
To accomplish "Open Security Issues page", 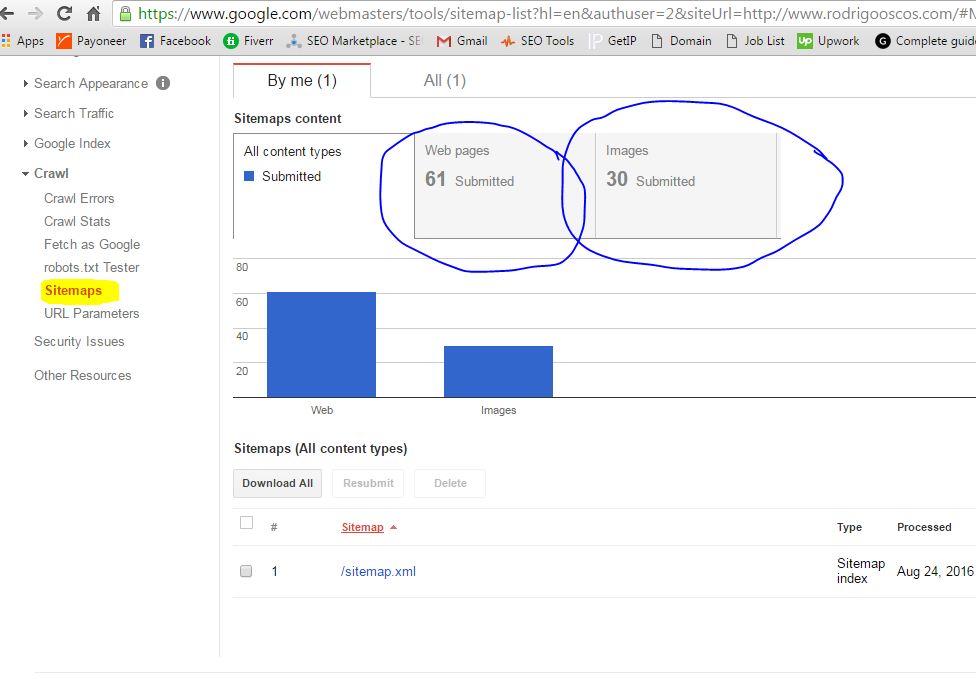I will coord(79,341).
